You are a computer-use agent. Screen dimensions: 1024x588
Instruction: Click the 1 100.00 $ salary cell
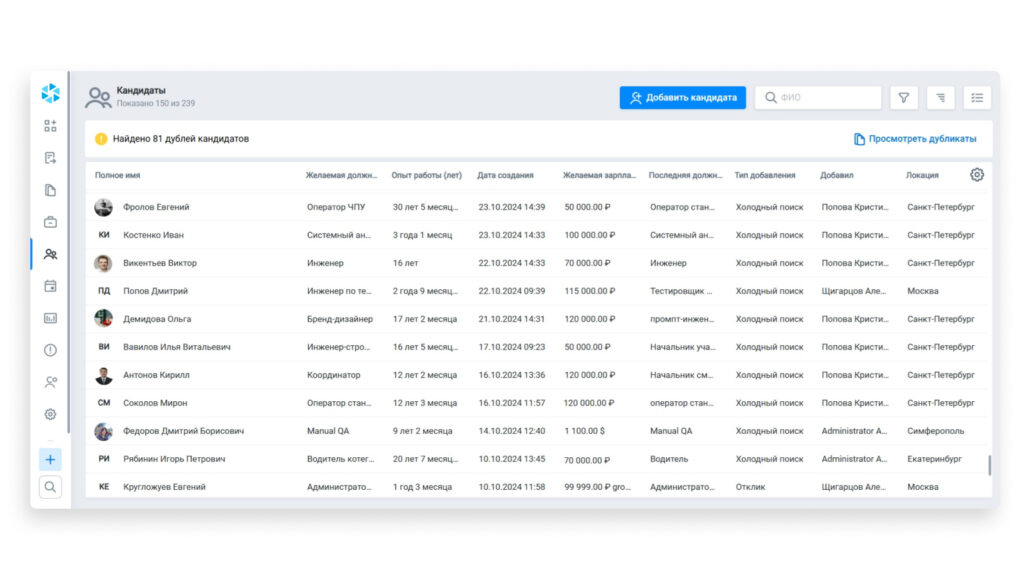[584, 431]
